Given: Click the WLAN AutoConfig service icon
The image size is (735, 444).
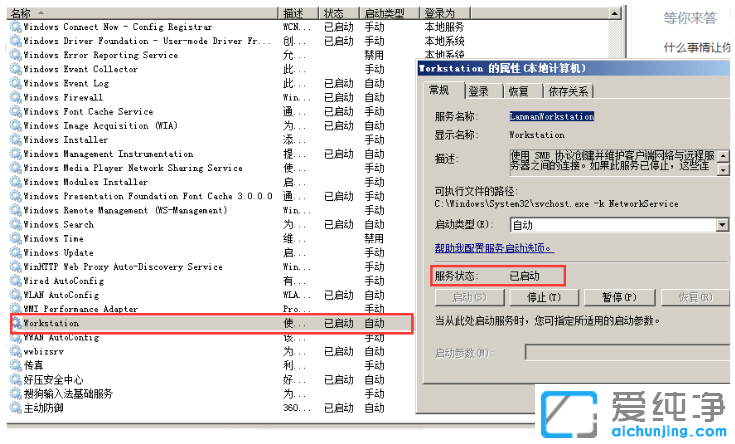Looking at the screenshot, I should 15,295.
